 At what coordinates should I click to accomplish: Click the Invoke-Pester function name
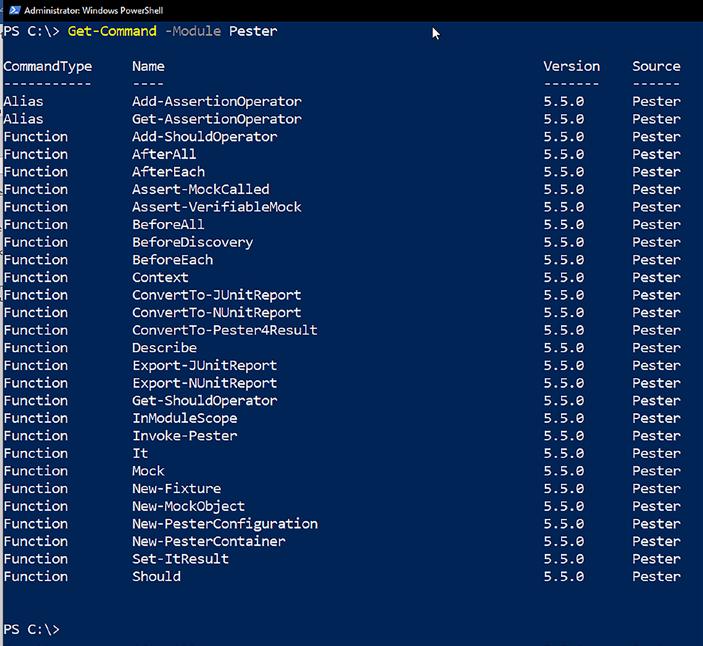click(x=184, y=436)
